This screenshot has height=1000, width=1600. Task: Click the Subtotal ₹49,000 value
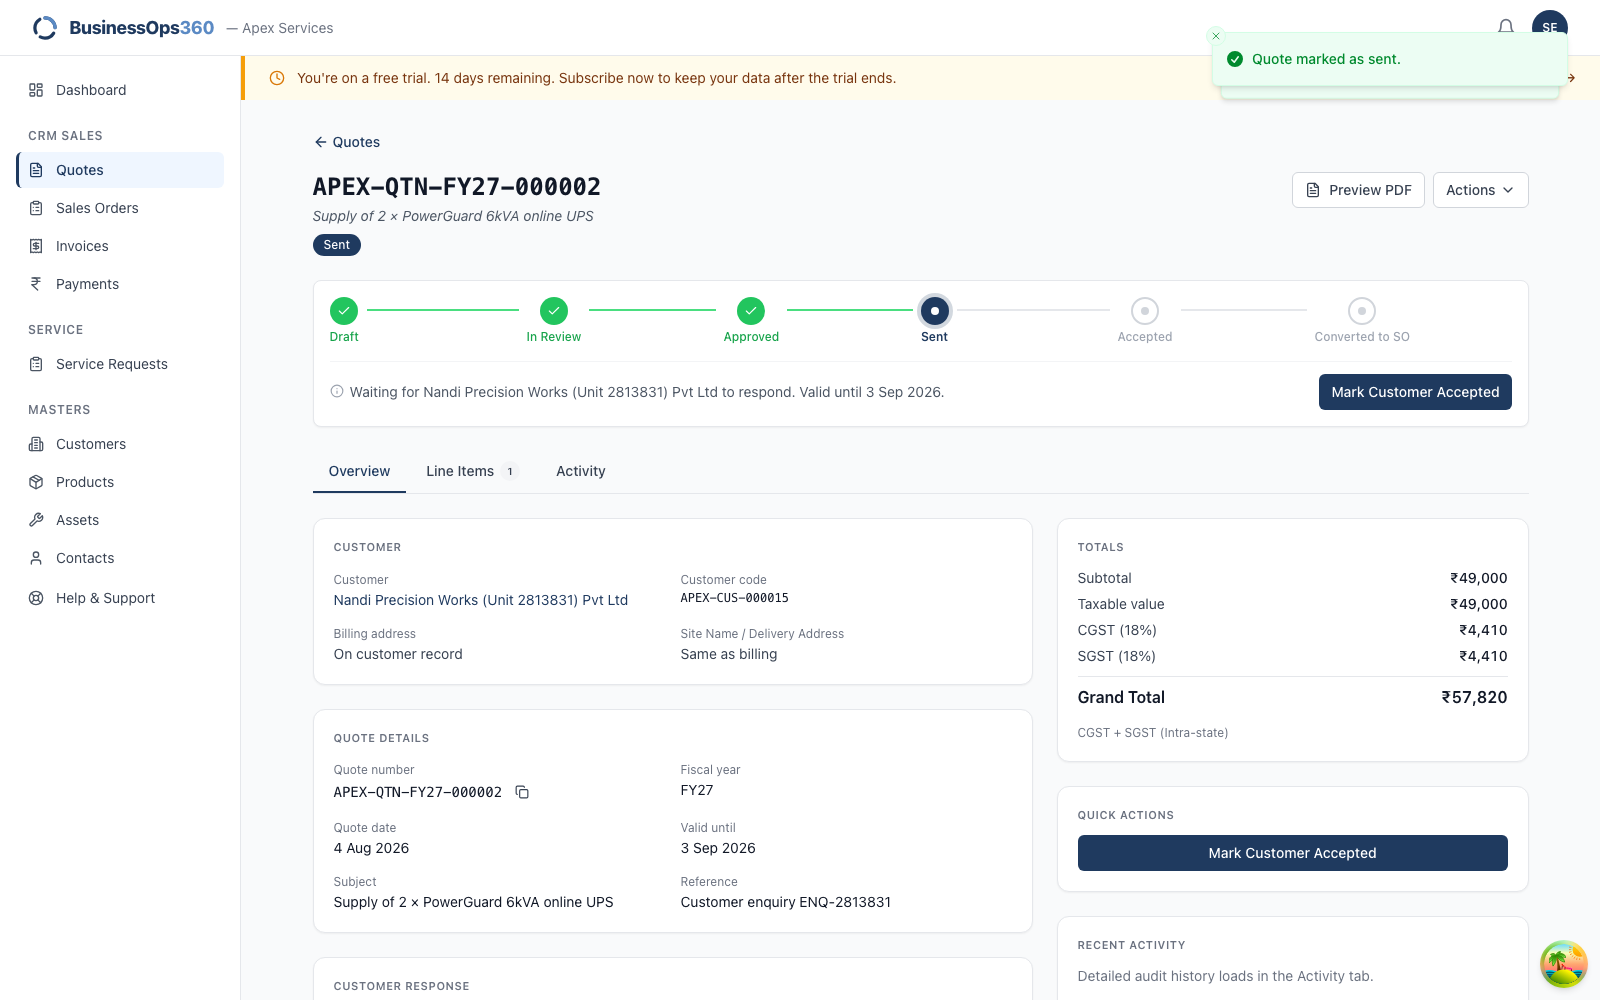[x=1479, y=578]
